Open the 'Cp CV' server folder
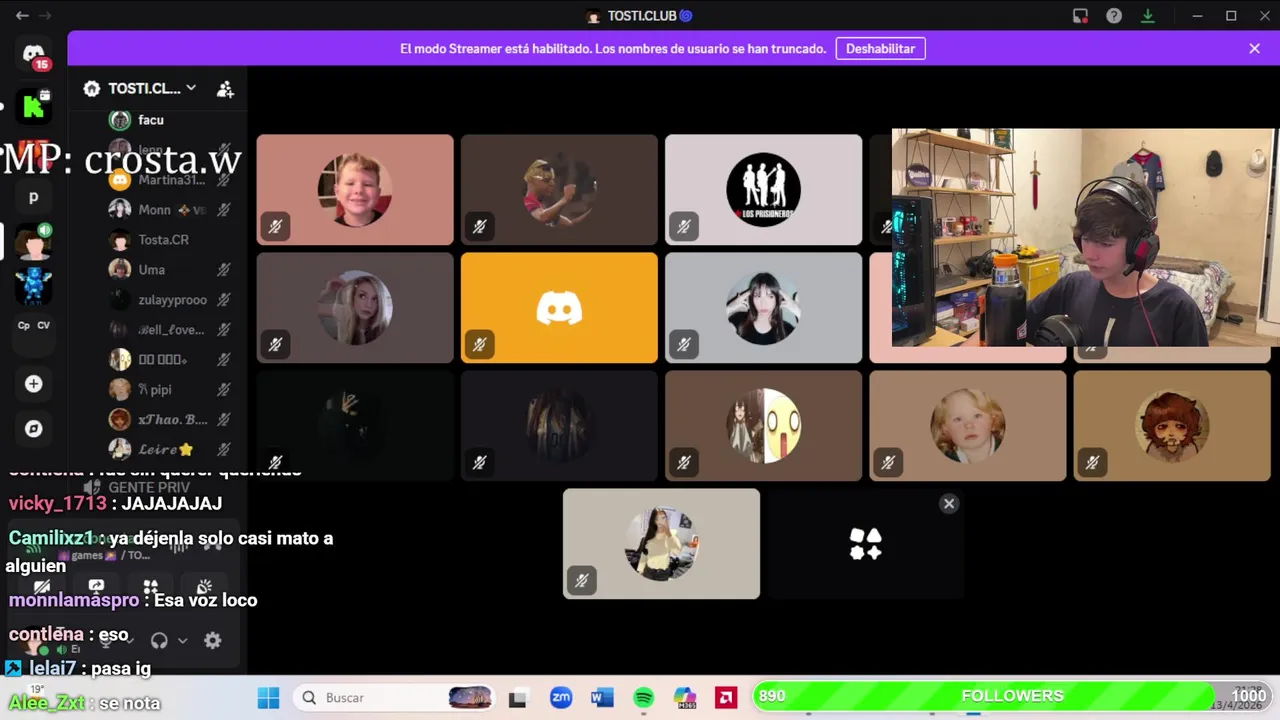The image size is (1280, 720). (34, 325)
